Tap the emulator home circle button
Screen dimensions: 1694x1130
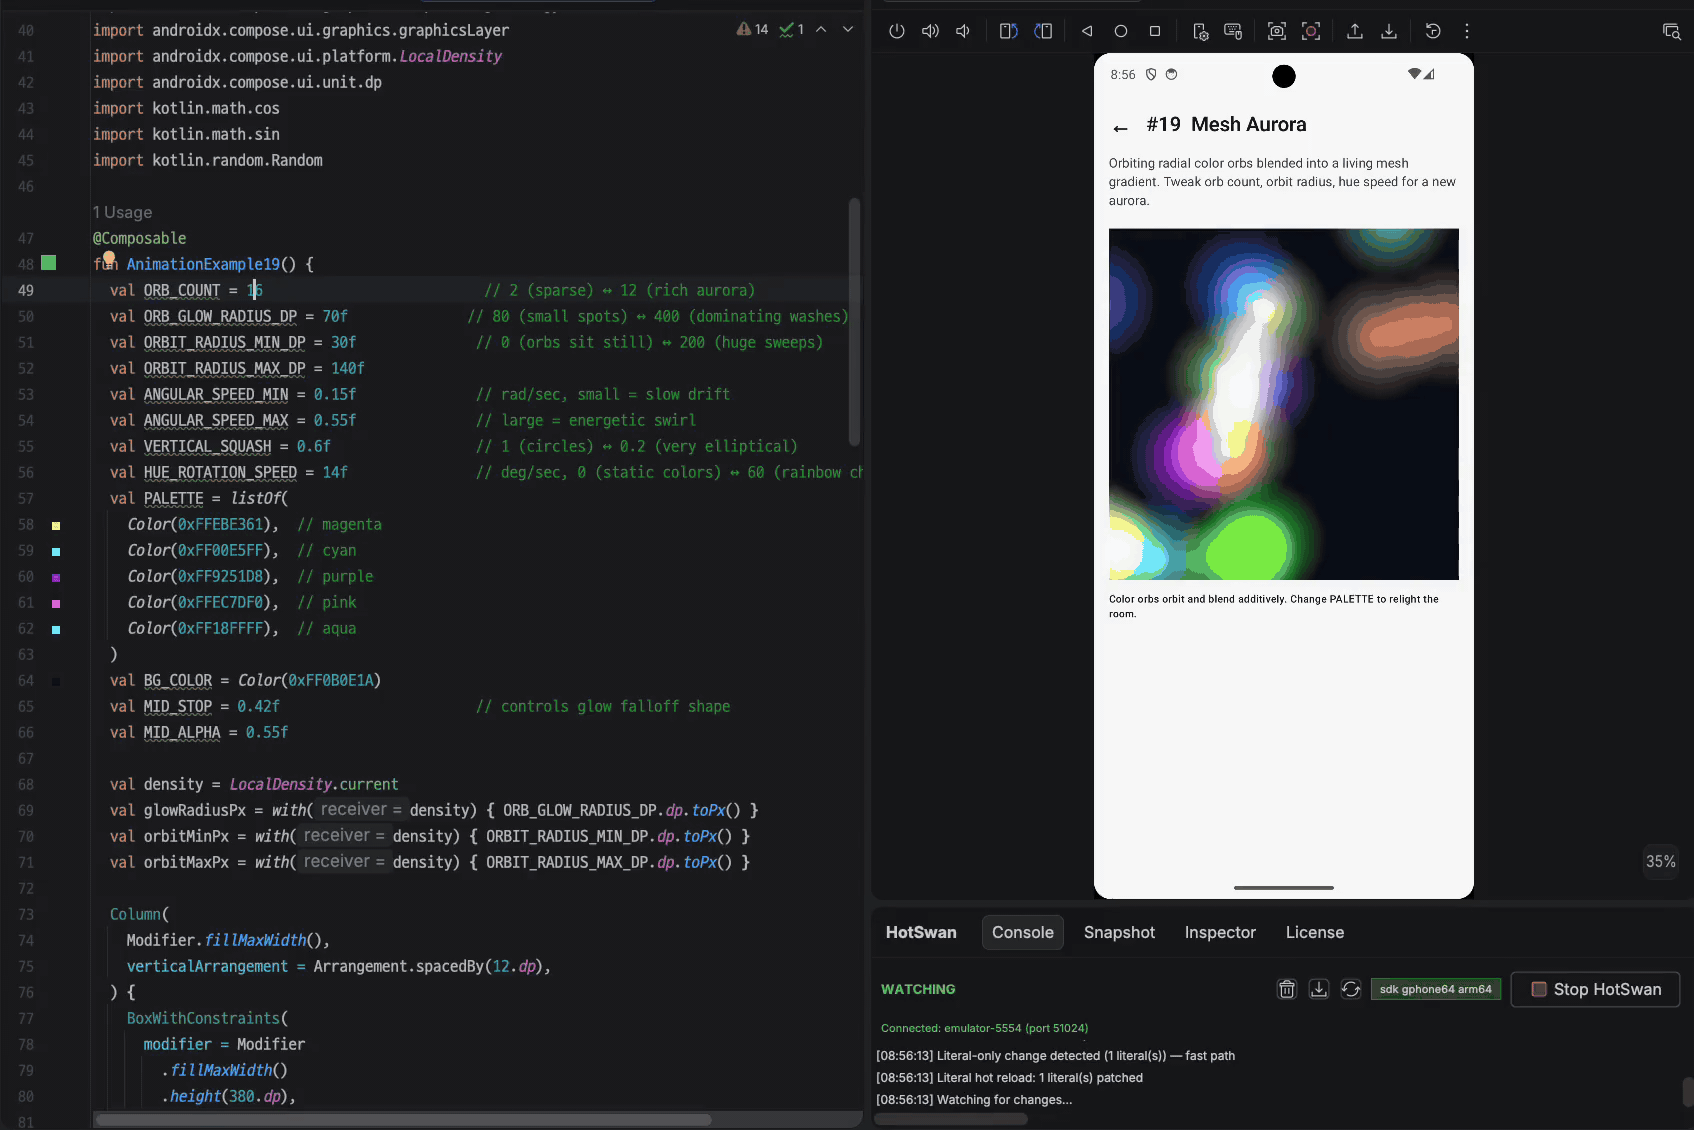pos(1121,31)
